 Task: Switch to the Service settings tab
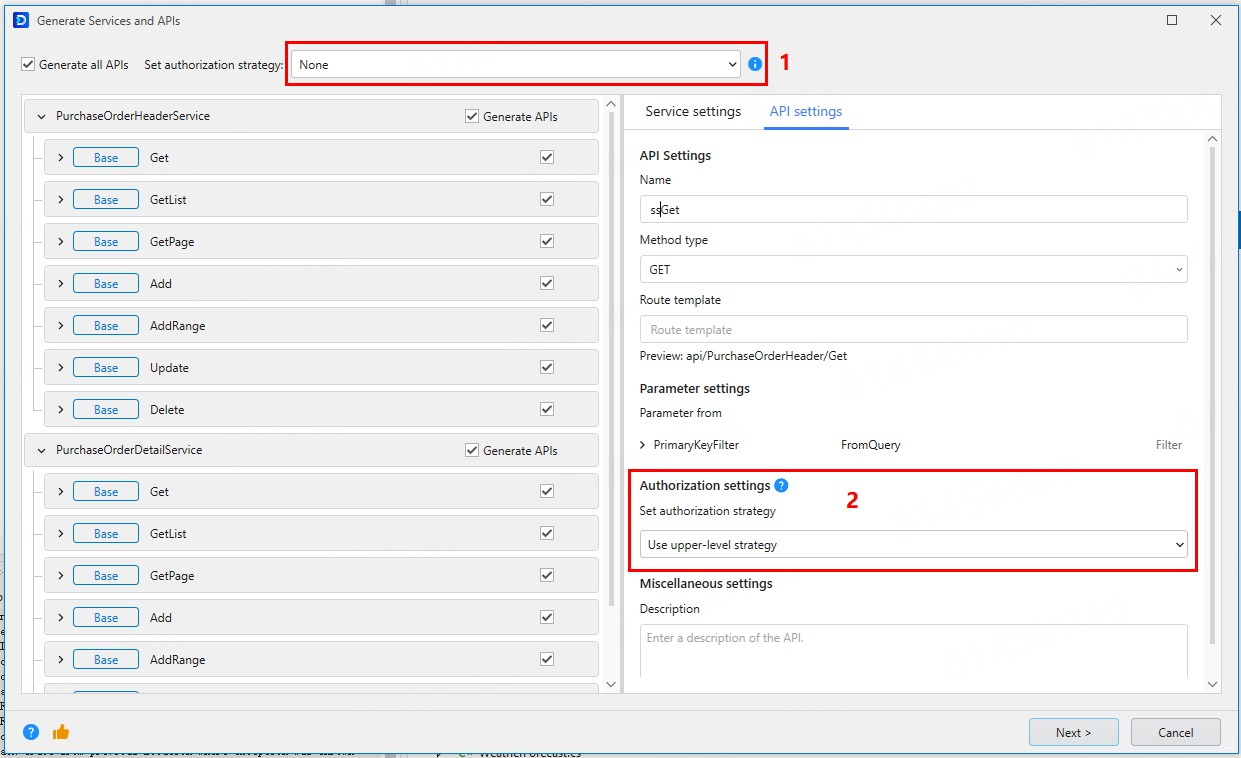pos(693,111)
